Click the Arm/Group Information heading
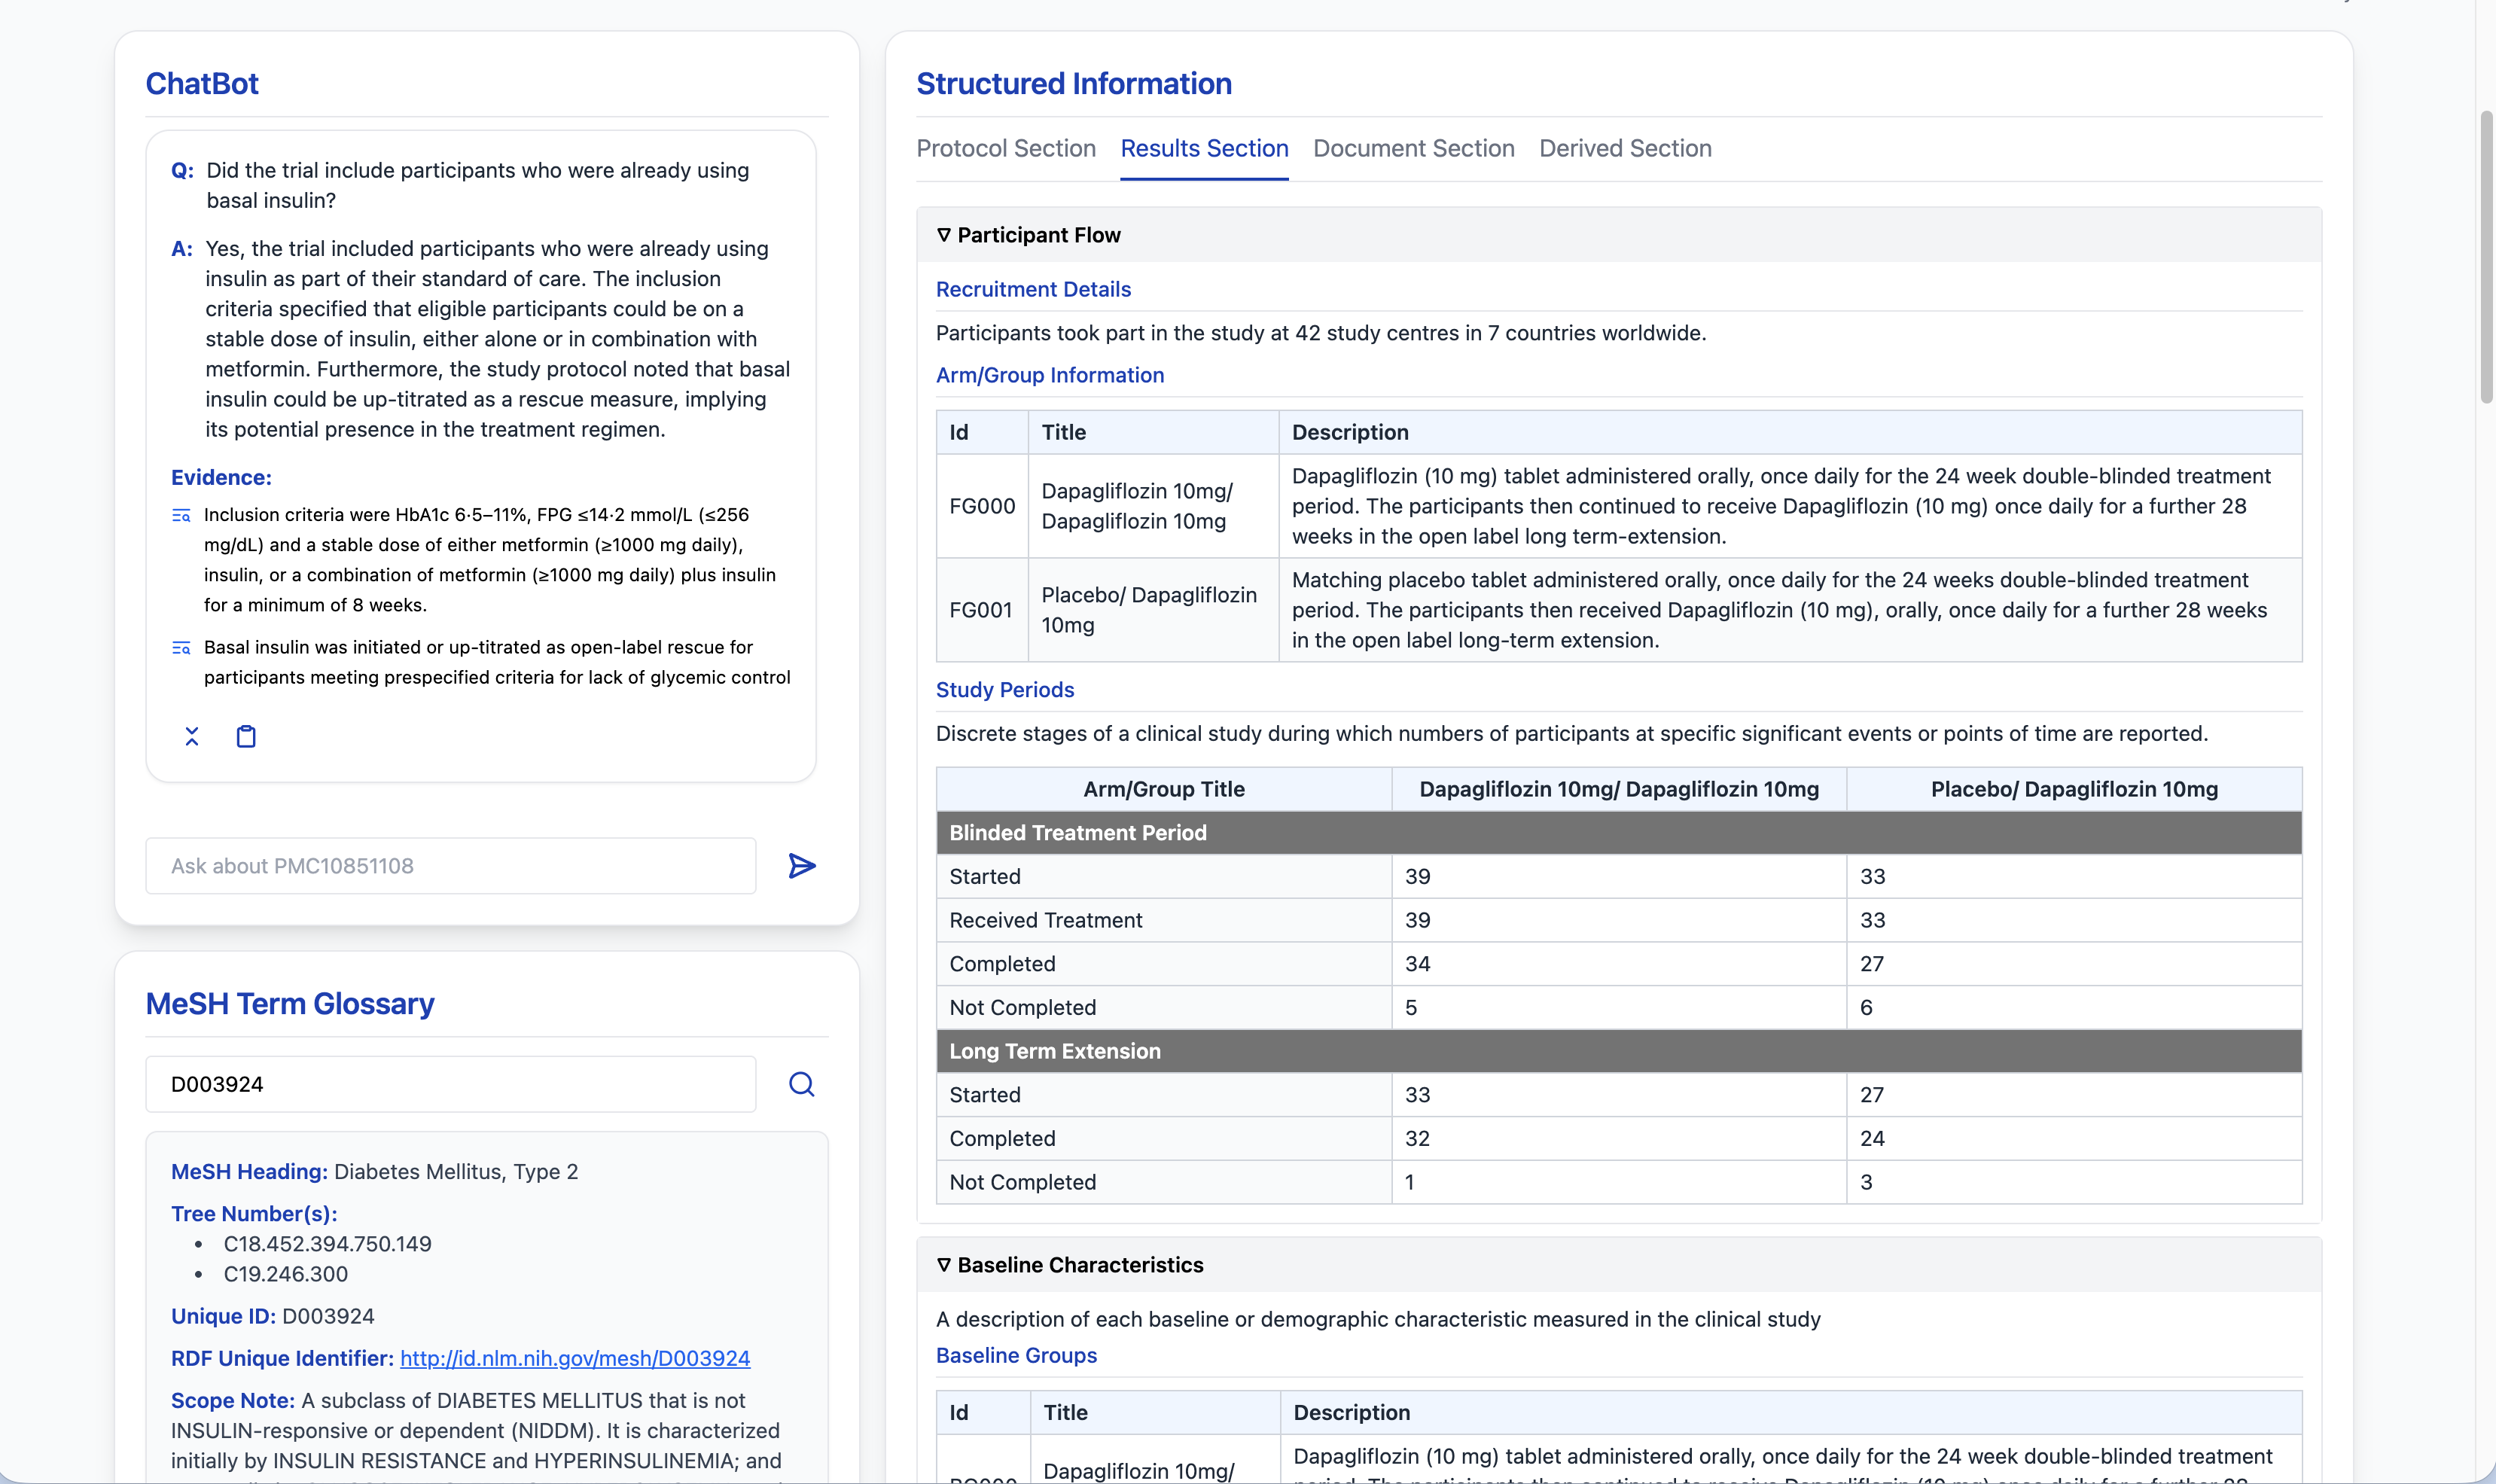This screenshot has width=2496, height=1484. (x=1049, y=375)
